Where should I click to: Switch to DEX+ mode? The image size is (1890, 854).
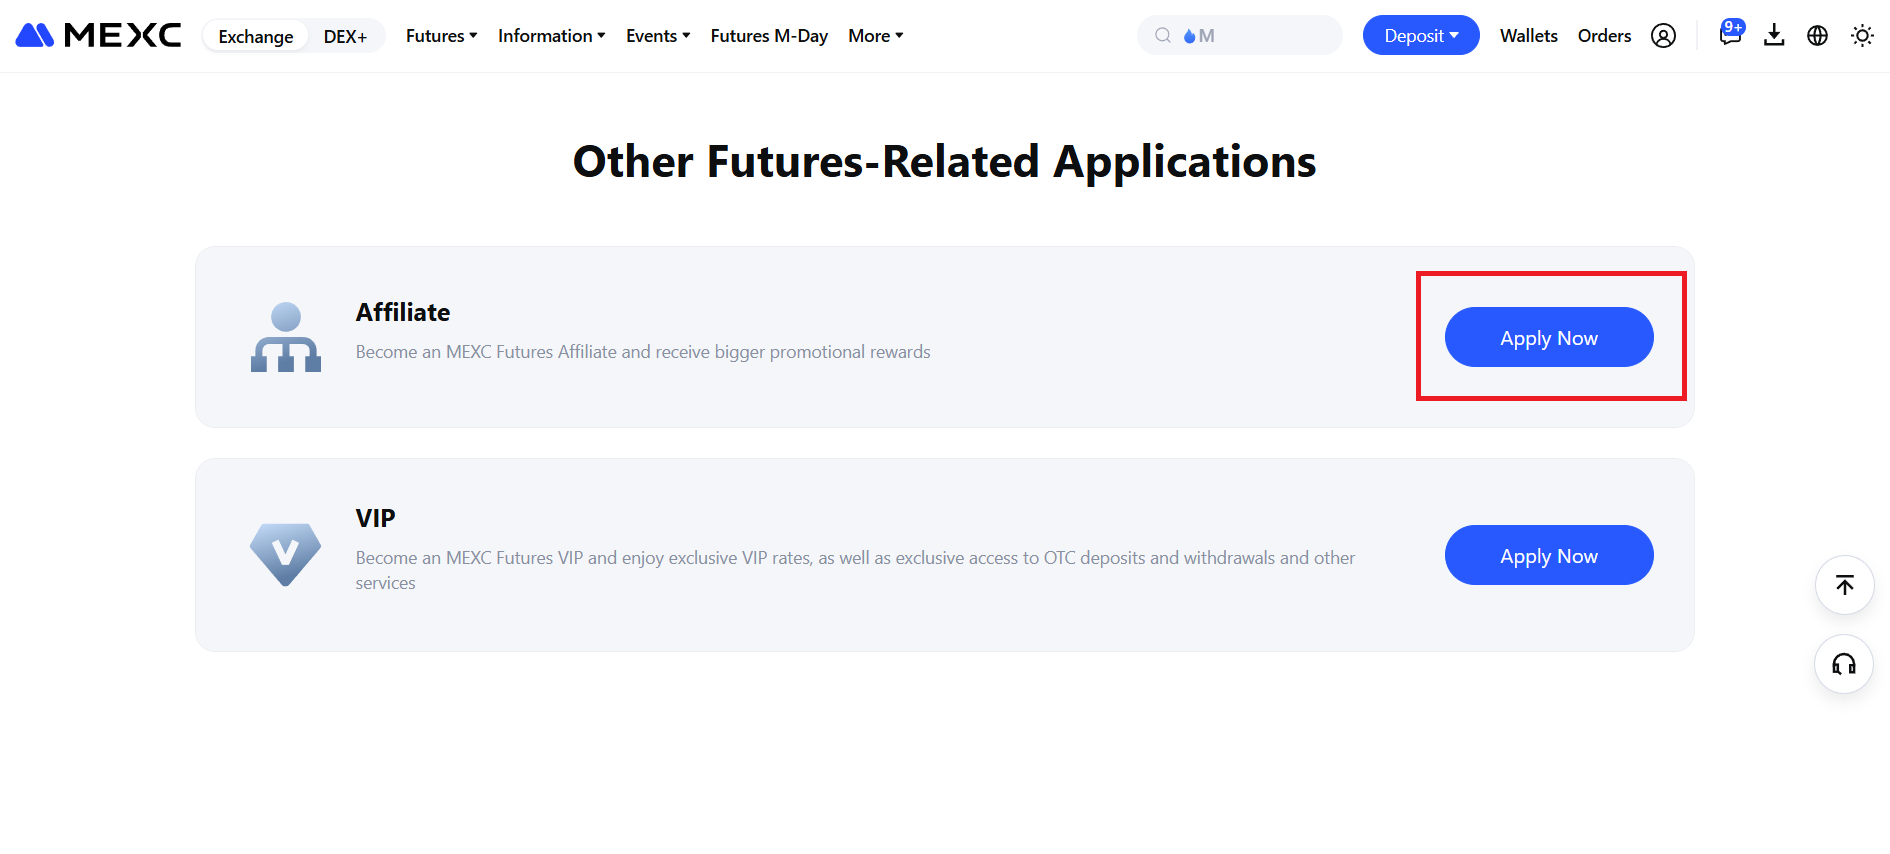coord(345,36)
